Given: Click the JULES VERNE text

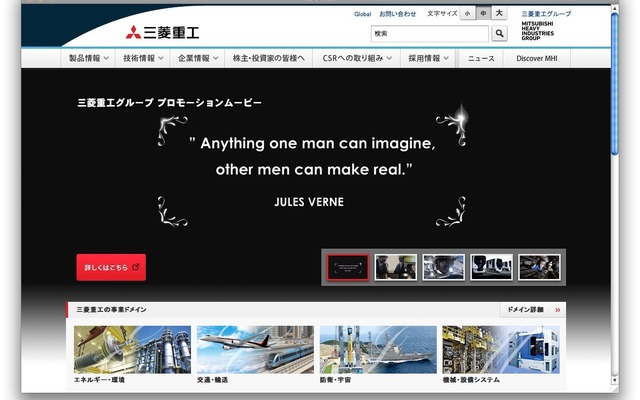Looking at the screenshot, I should [309, 202].
